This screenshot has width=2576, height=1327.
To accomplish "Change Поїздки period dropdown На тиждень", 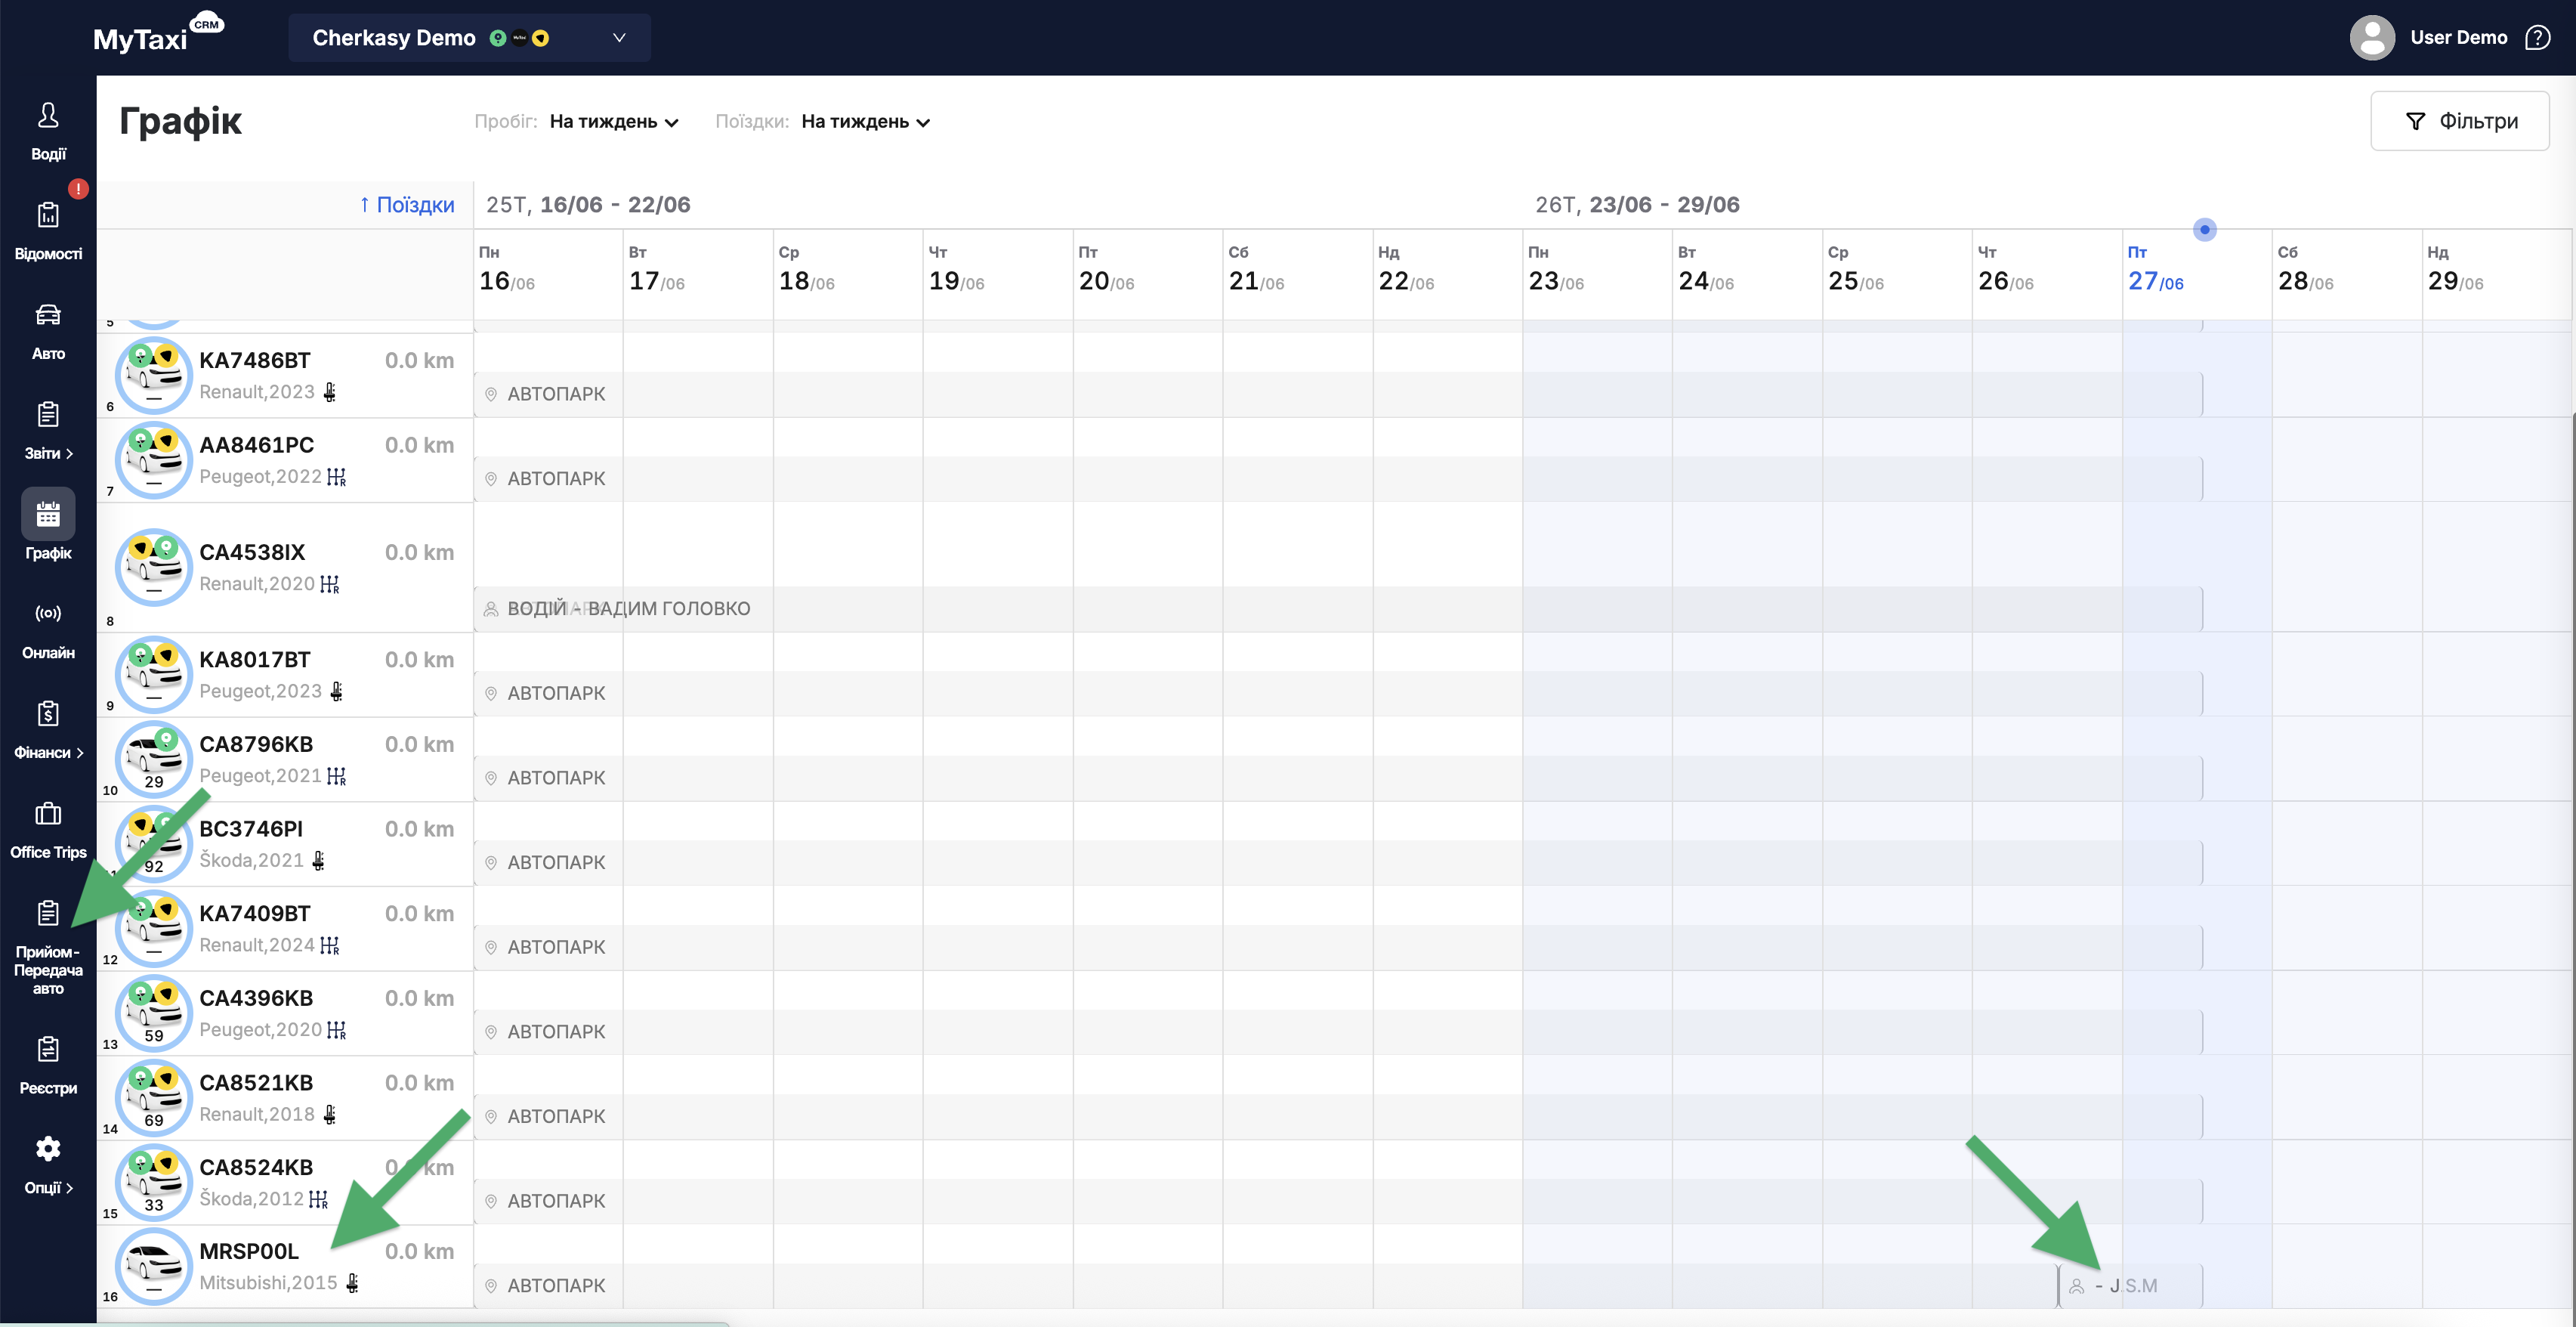I will 866,122.
